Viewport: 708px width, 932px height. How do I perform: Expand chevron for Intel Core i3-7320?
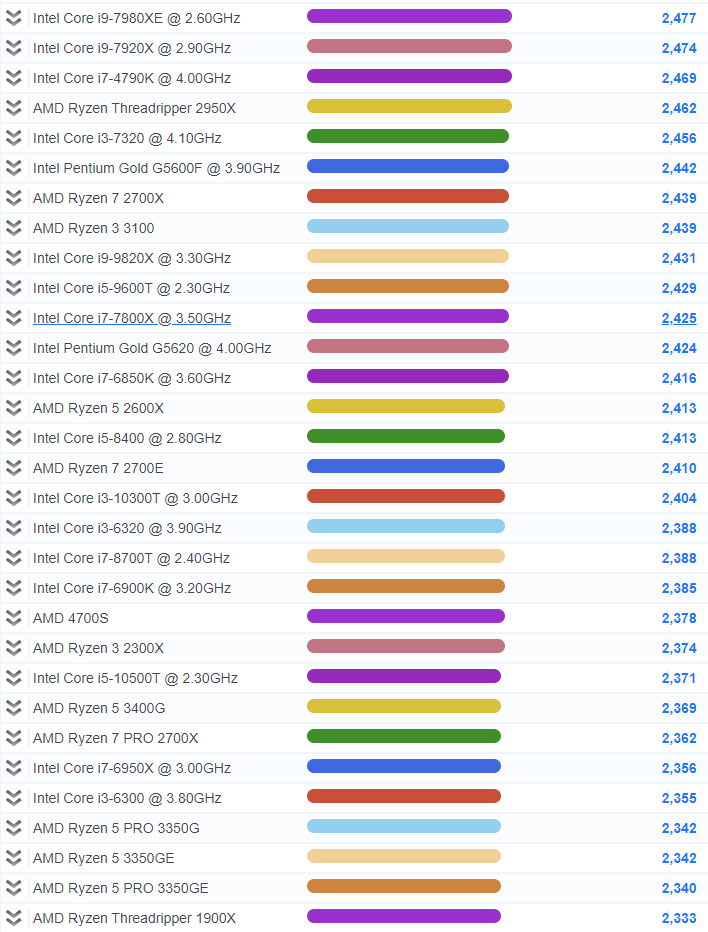pos(14,138)
